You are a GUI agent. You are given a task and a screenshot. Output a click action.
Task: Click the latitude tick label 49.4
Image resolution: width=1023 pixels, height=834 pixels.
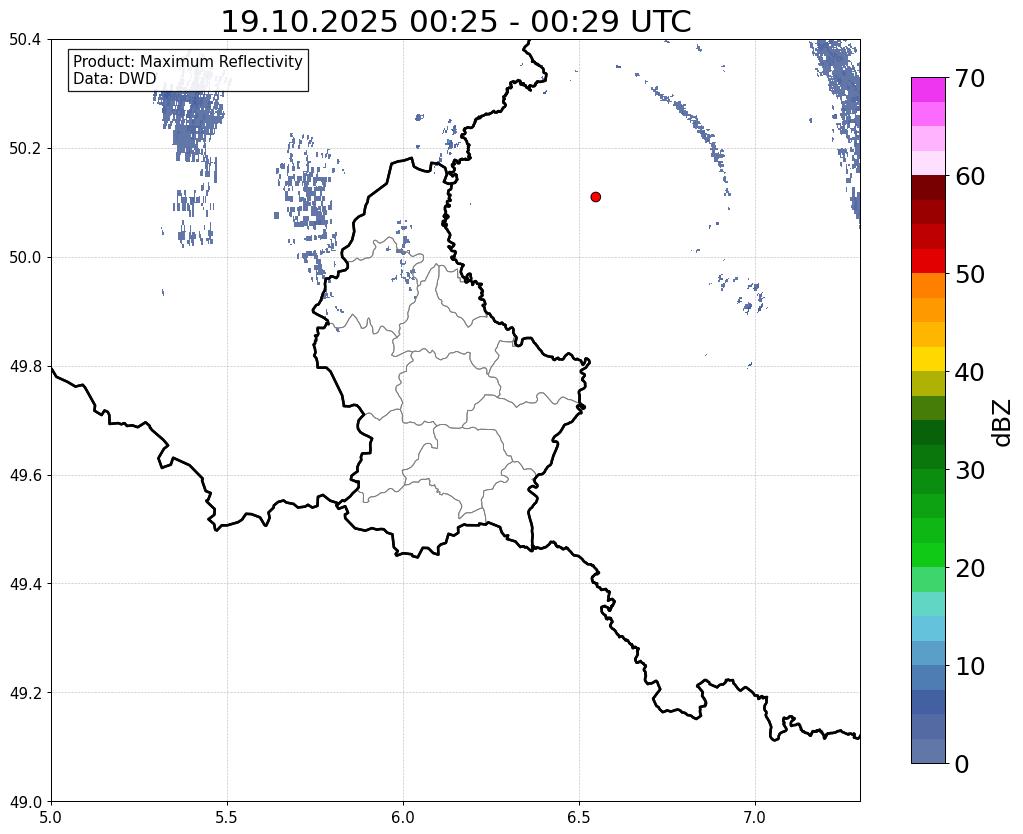pos(25,584)
